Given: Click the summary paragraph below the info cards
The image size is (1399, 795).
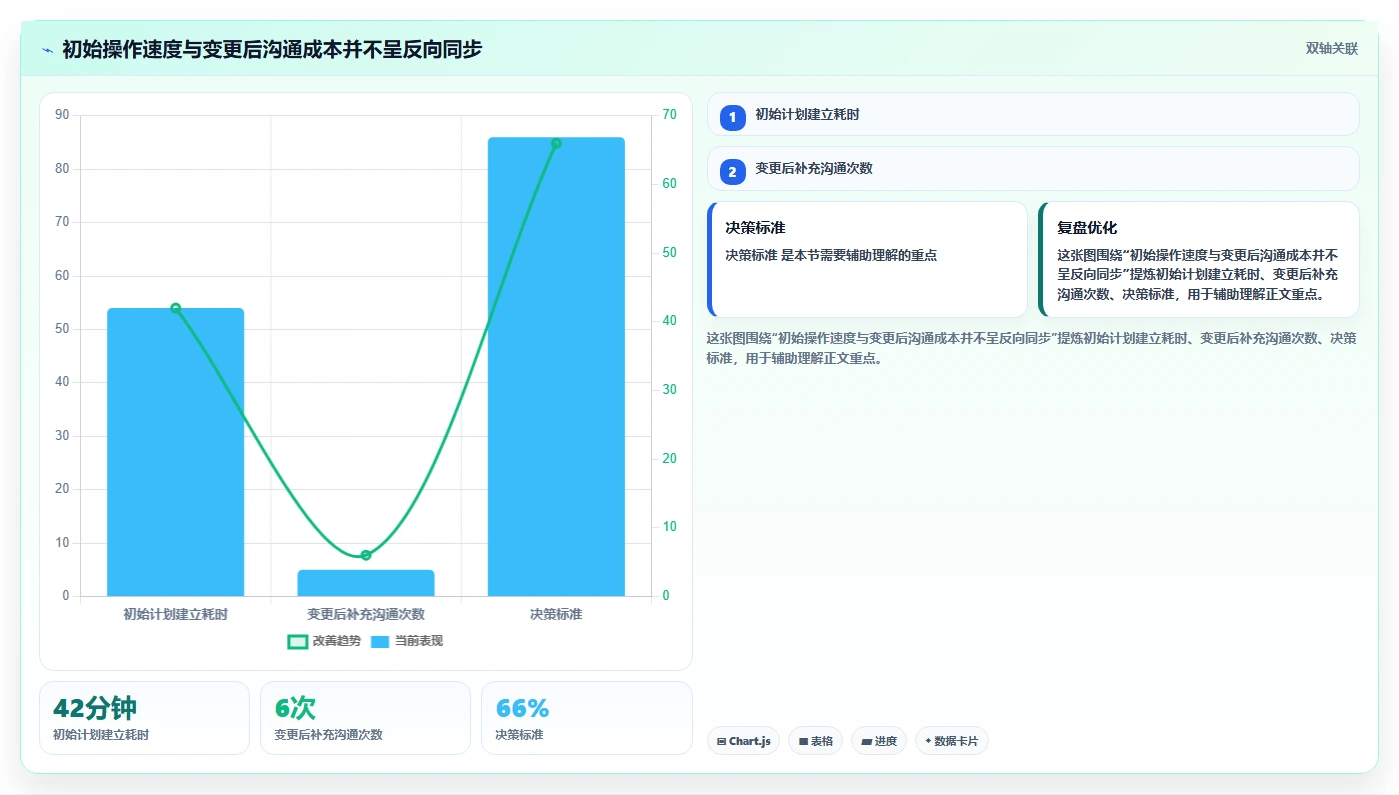Looking at the screenshot, I should pyautogui.click(x=1031, y=348).
